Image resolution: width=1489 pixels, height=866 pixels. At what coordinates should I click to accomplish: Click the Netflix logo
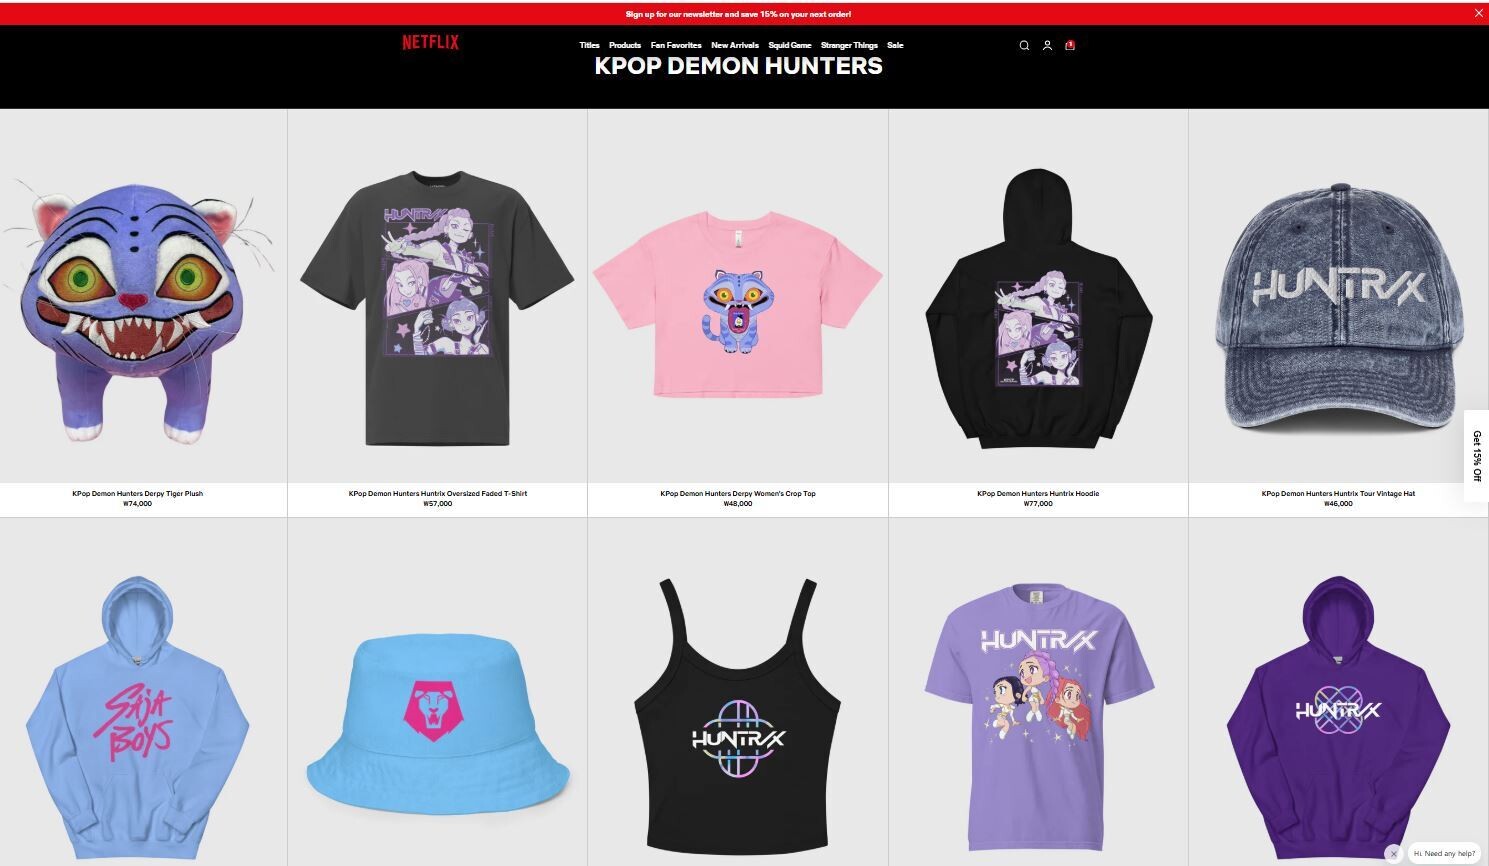(x=430, y=42)
